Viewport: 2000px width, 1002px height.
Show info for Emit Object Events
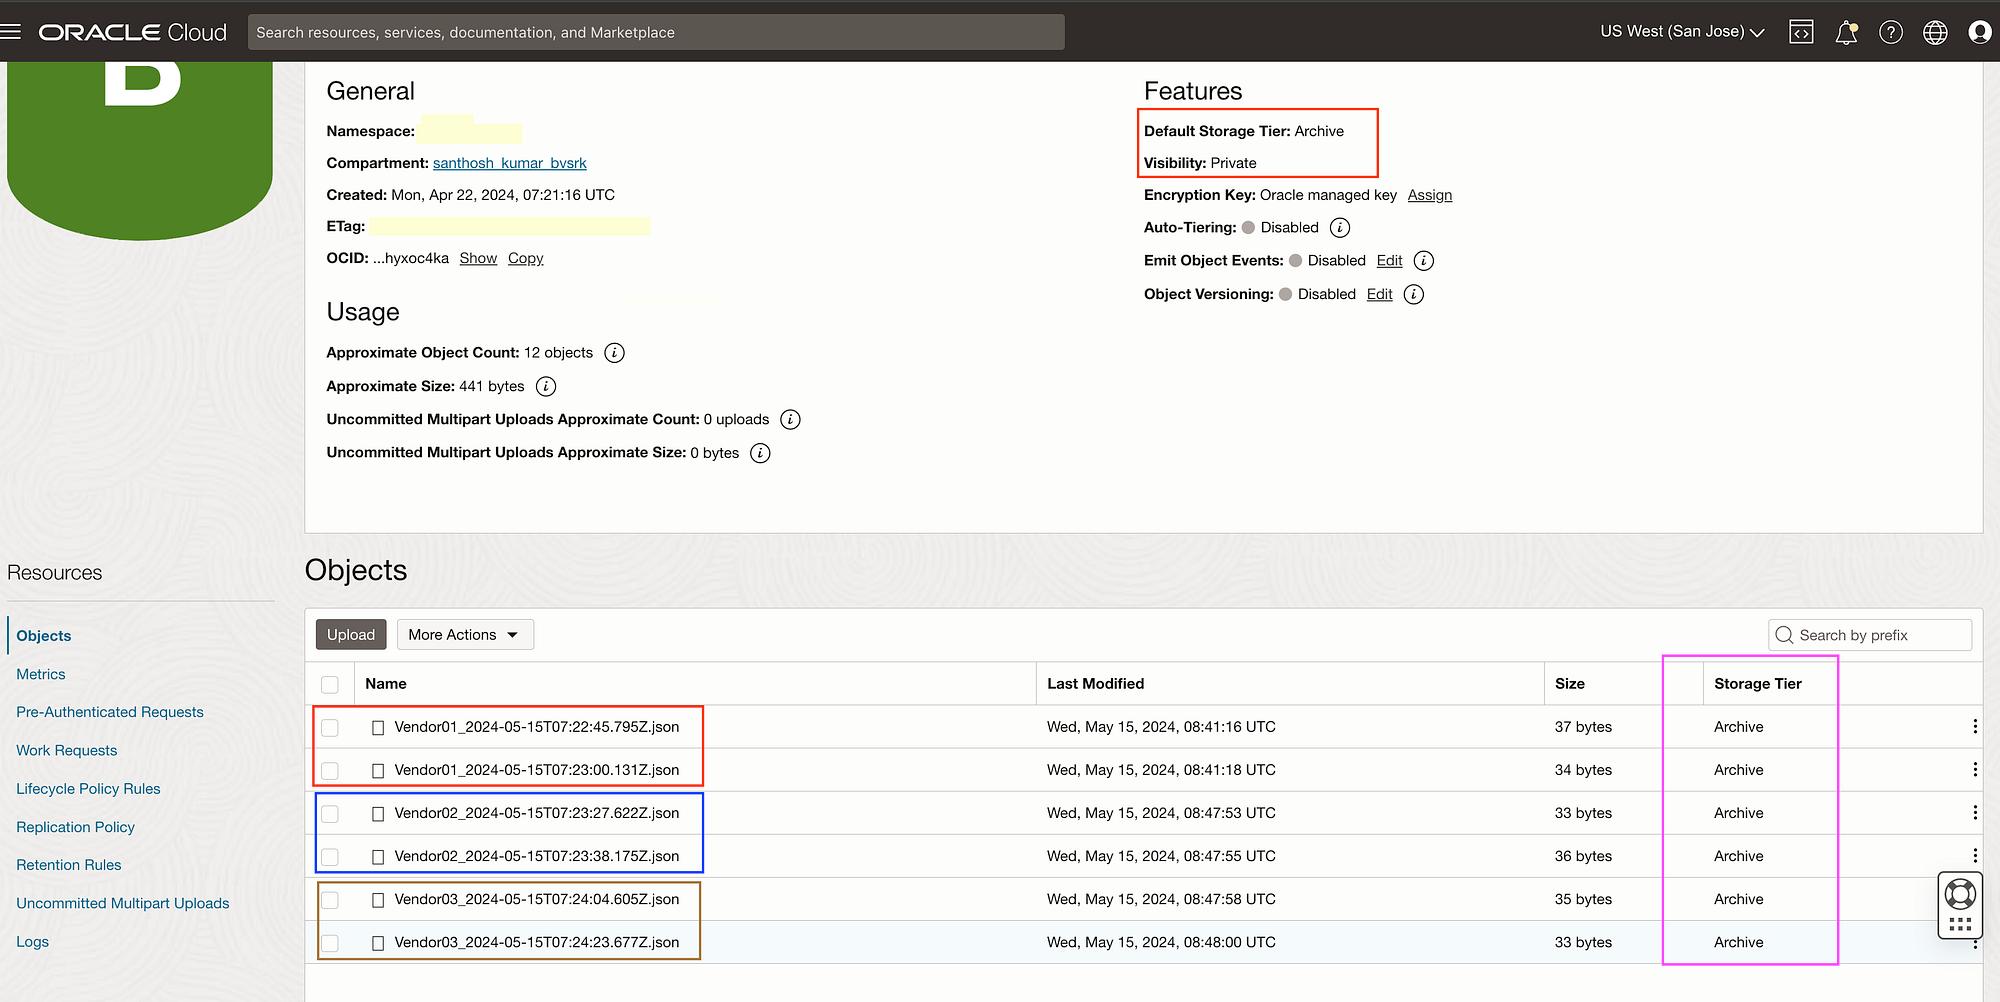click(1424, 261)
